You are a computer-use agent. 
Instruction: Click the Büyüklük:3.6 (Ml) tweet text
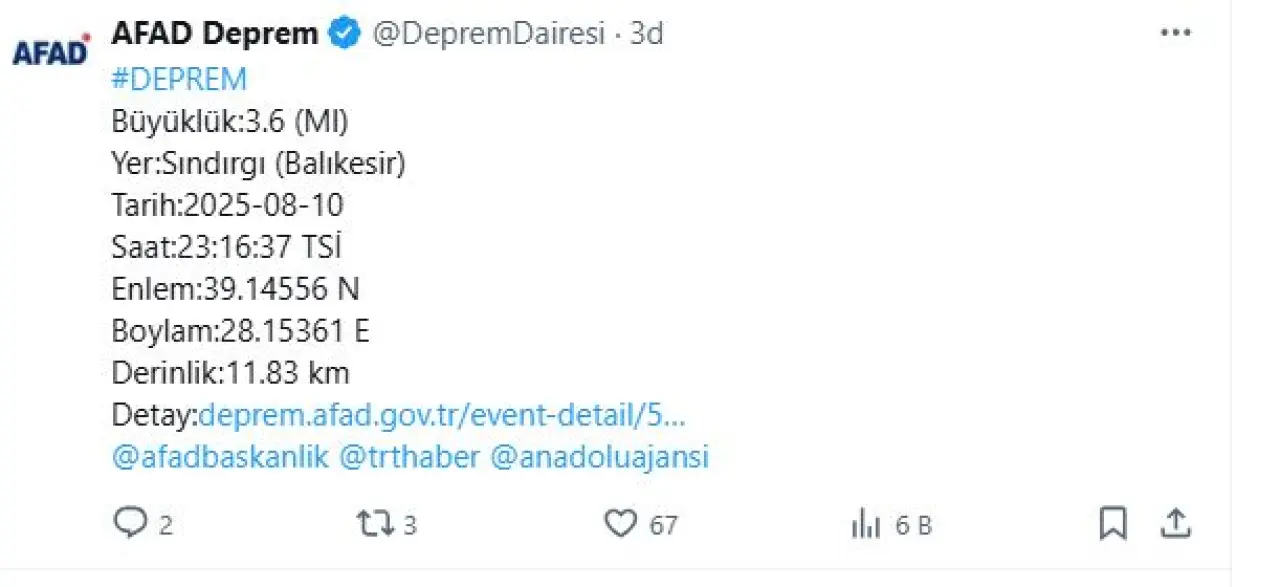(x=230, y=121)
